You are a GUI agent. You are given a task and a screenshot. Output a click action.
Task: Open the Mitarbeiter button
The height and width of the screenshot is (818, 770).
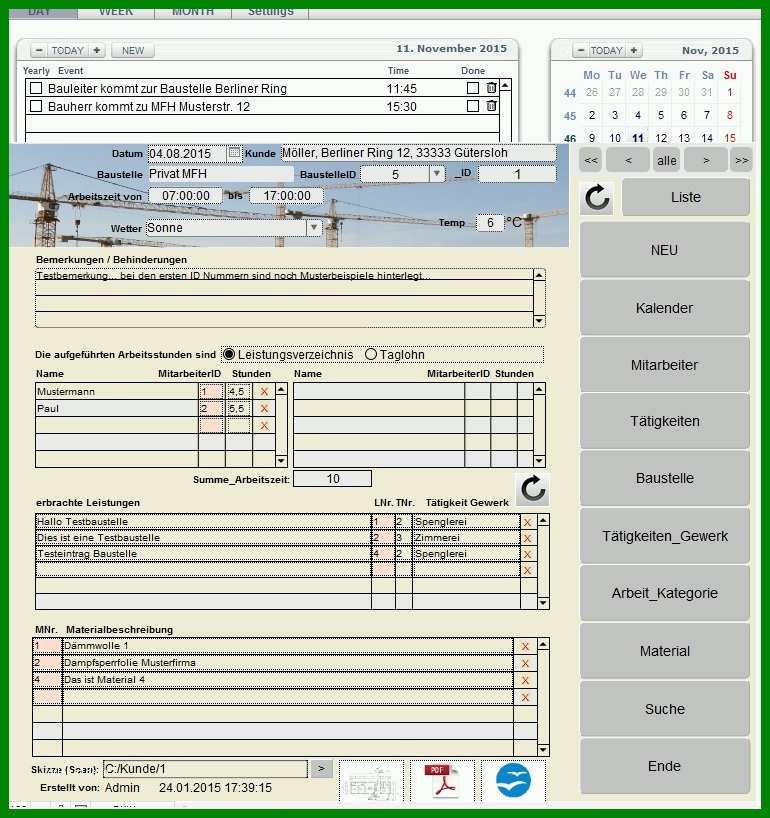(664, 365)
